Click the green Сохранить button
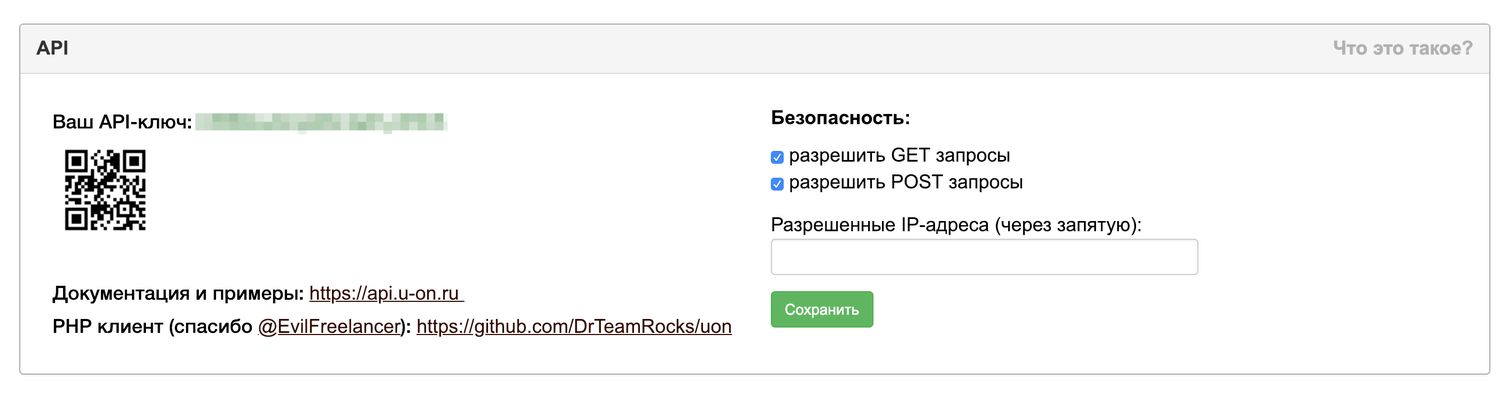This screenshot has height=395, width=1500. [822, 309]
